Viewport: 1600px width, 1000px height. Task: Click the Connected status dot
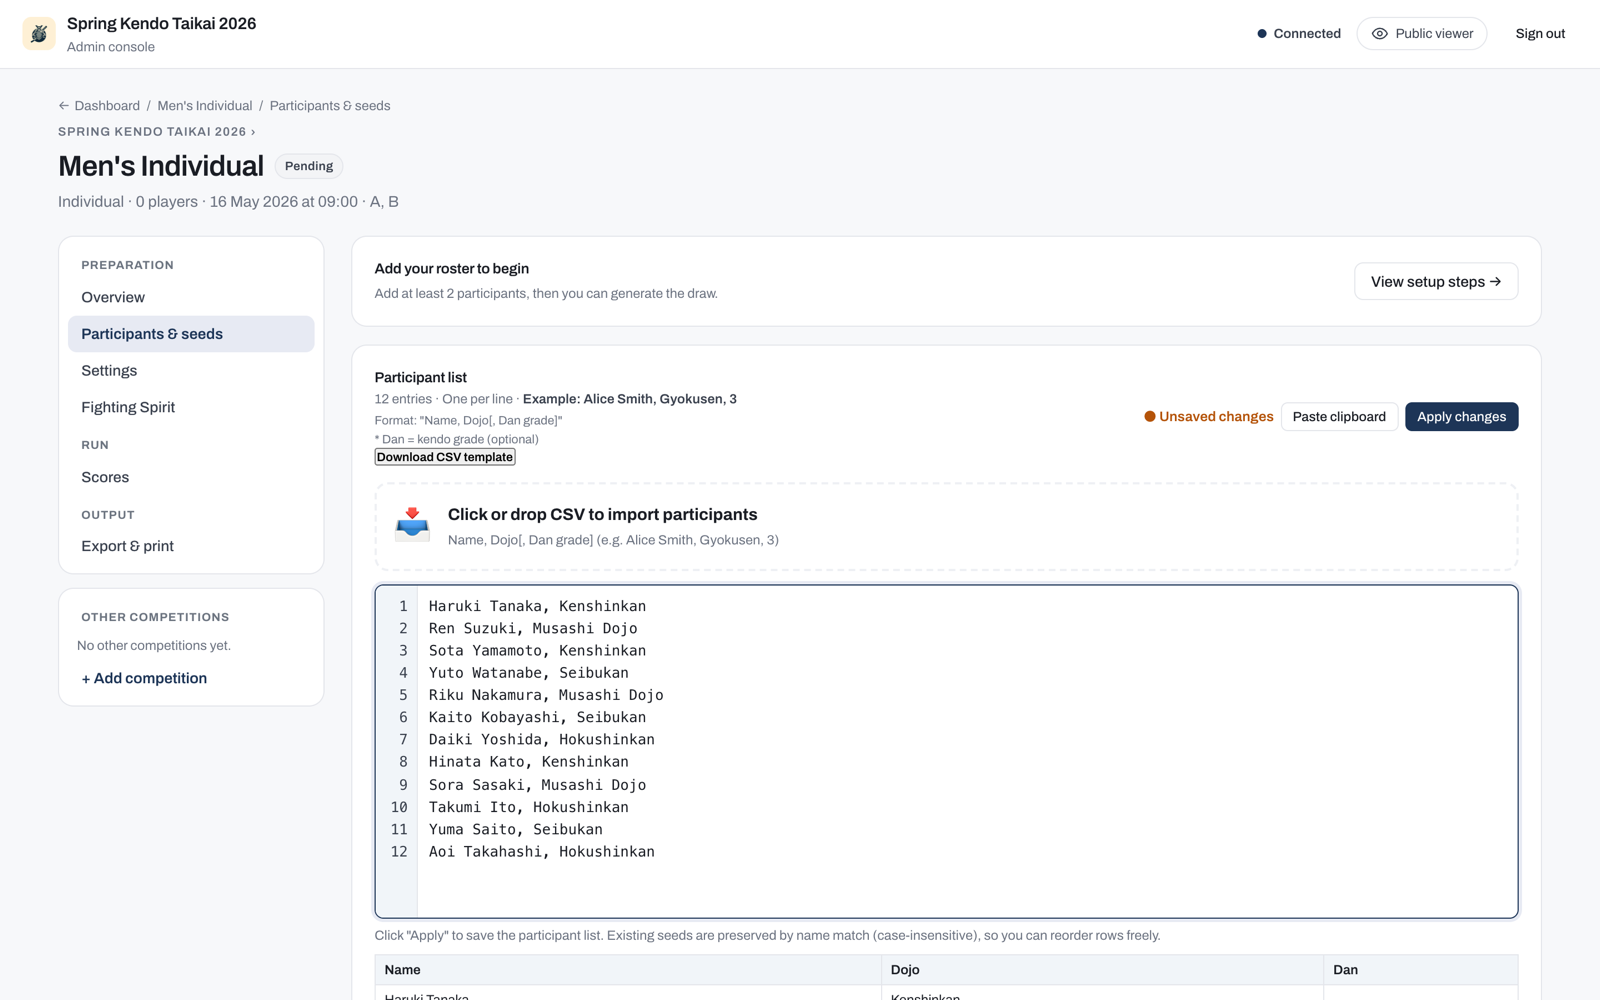click(x=1262, y=34)
